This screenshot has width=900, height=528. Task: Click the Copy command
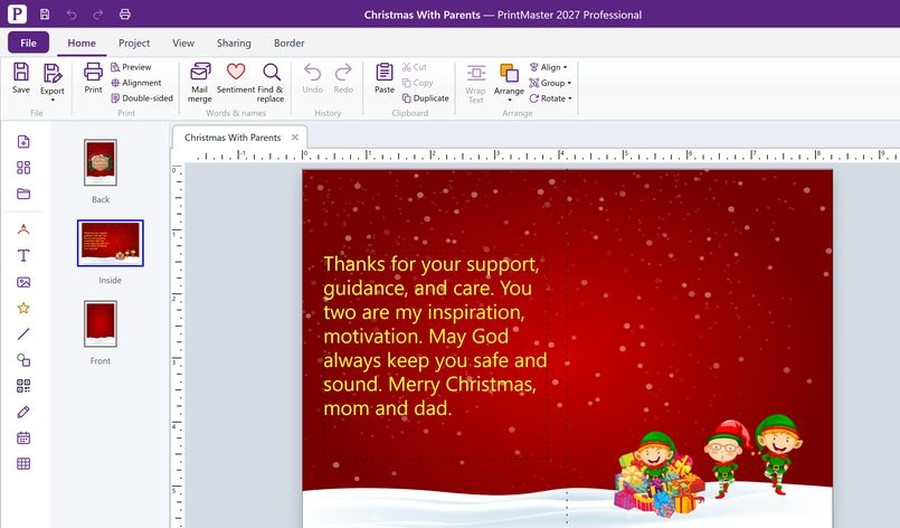(x=417, y=83)
